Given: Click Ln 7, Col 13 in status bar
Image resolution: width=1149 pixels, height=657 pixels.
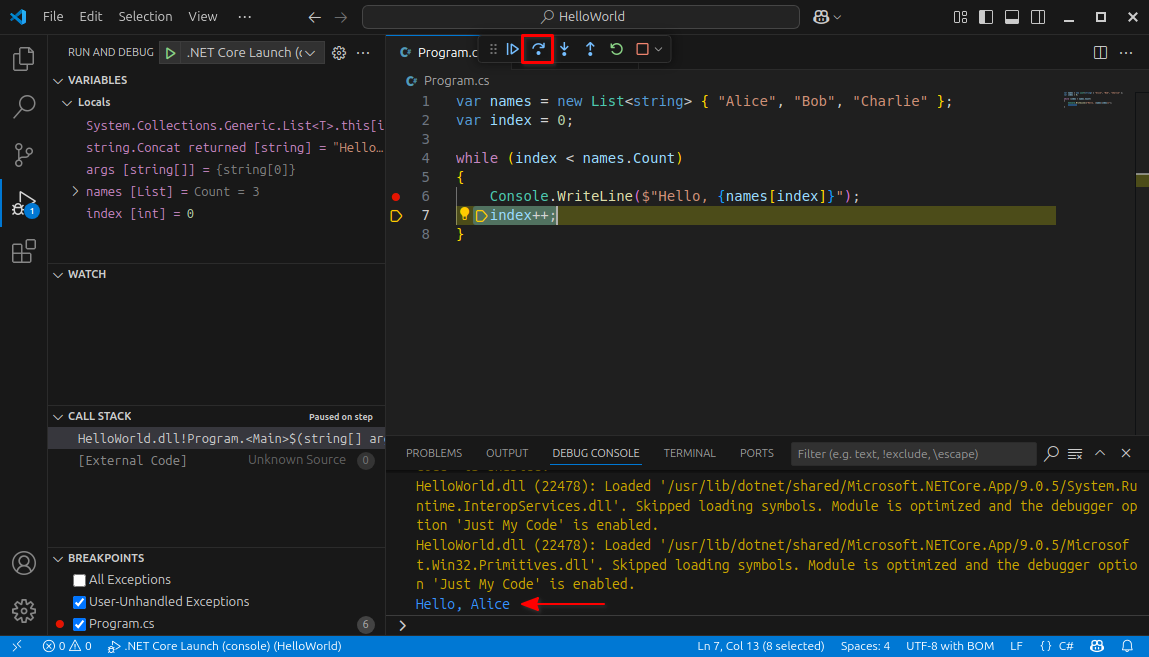Looking at the screenshot, I should click(761, 646).
